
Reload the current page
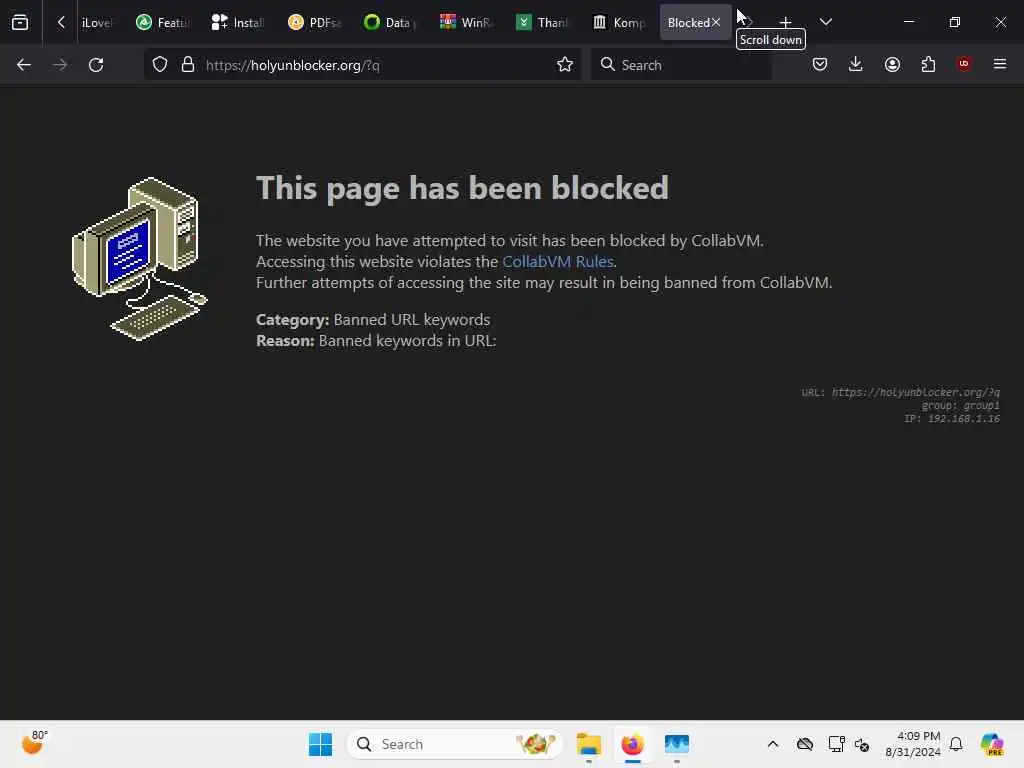click(x=96, y=65)
